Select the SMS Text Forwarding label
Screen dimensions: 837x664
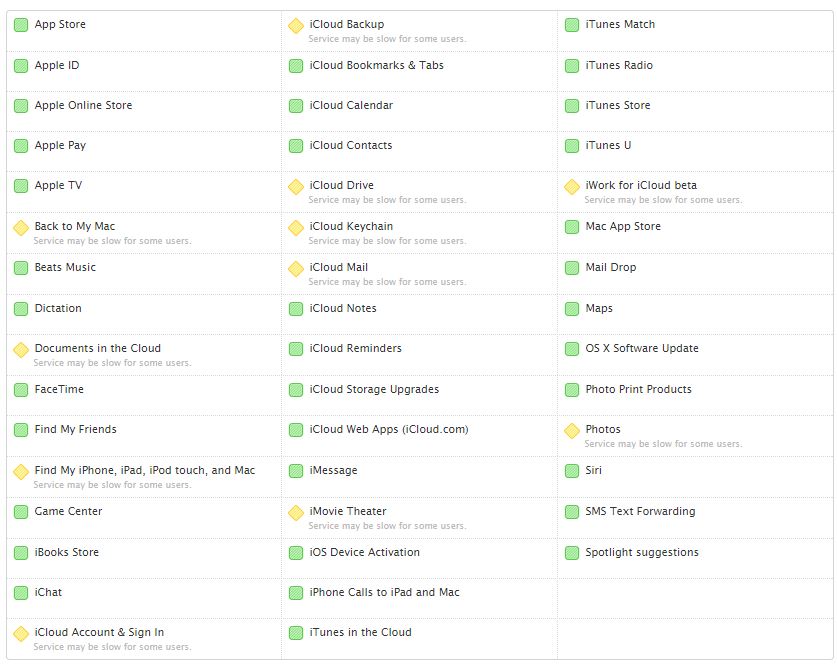coord(640,511)
